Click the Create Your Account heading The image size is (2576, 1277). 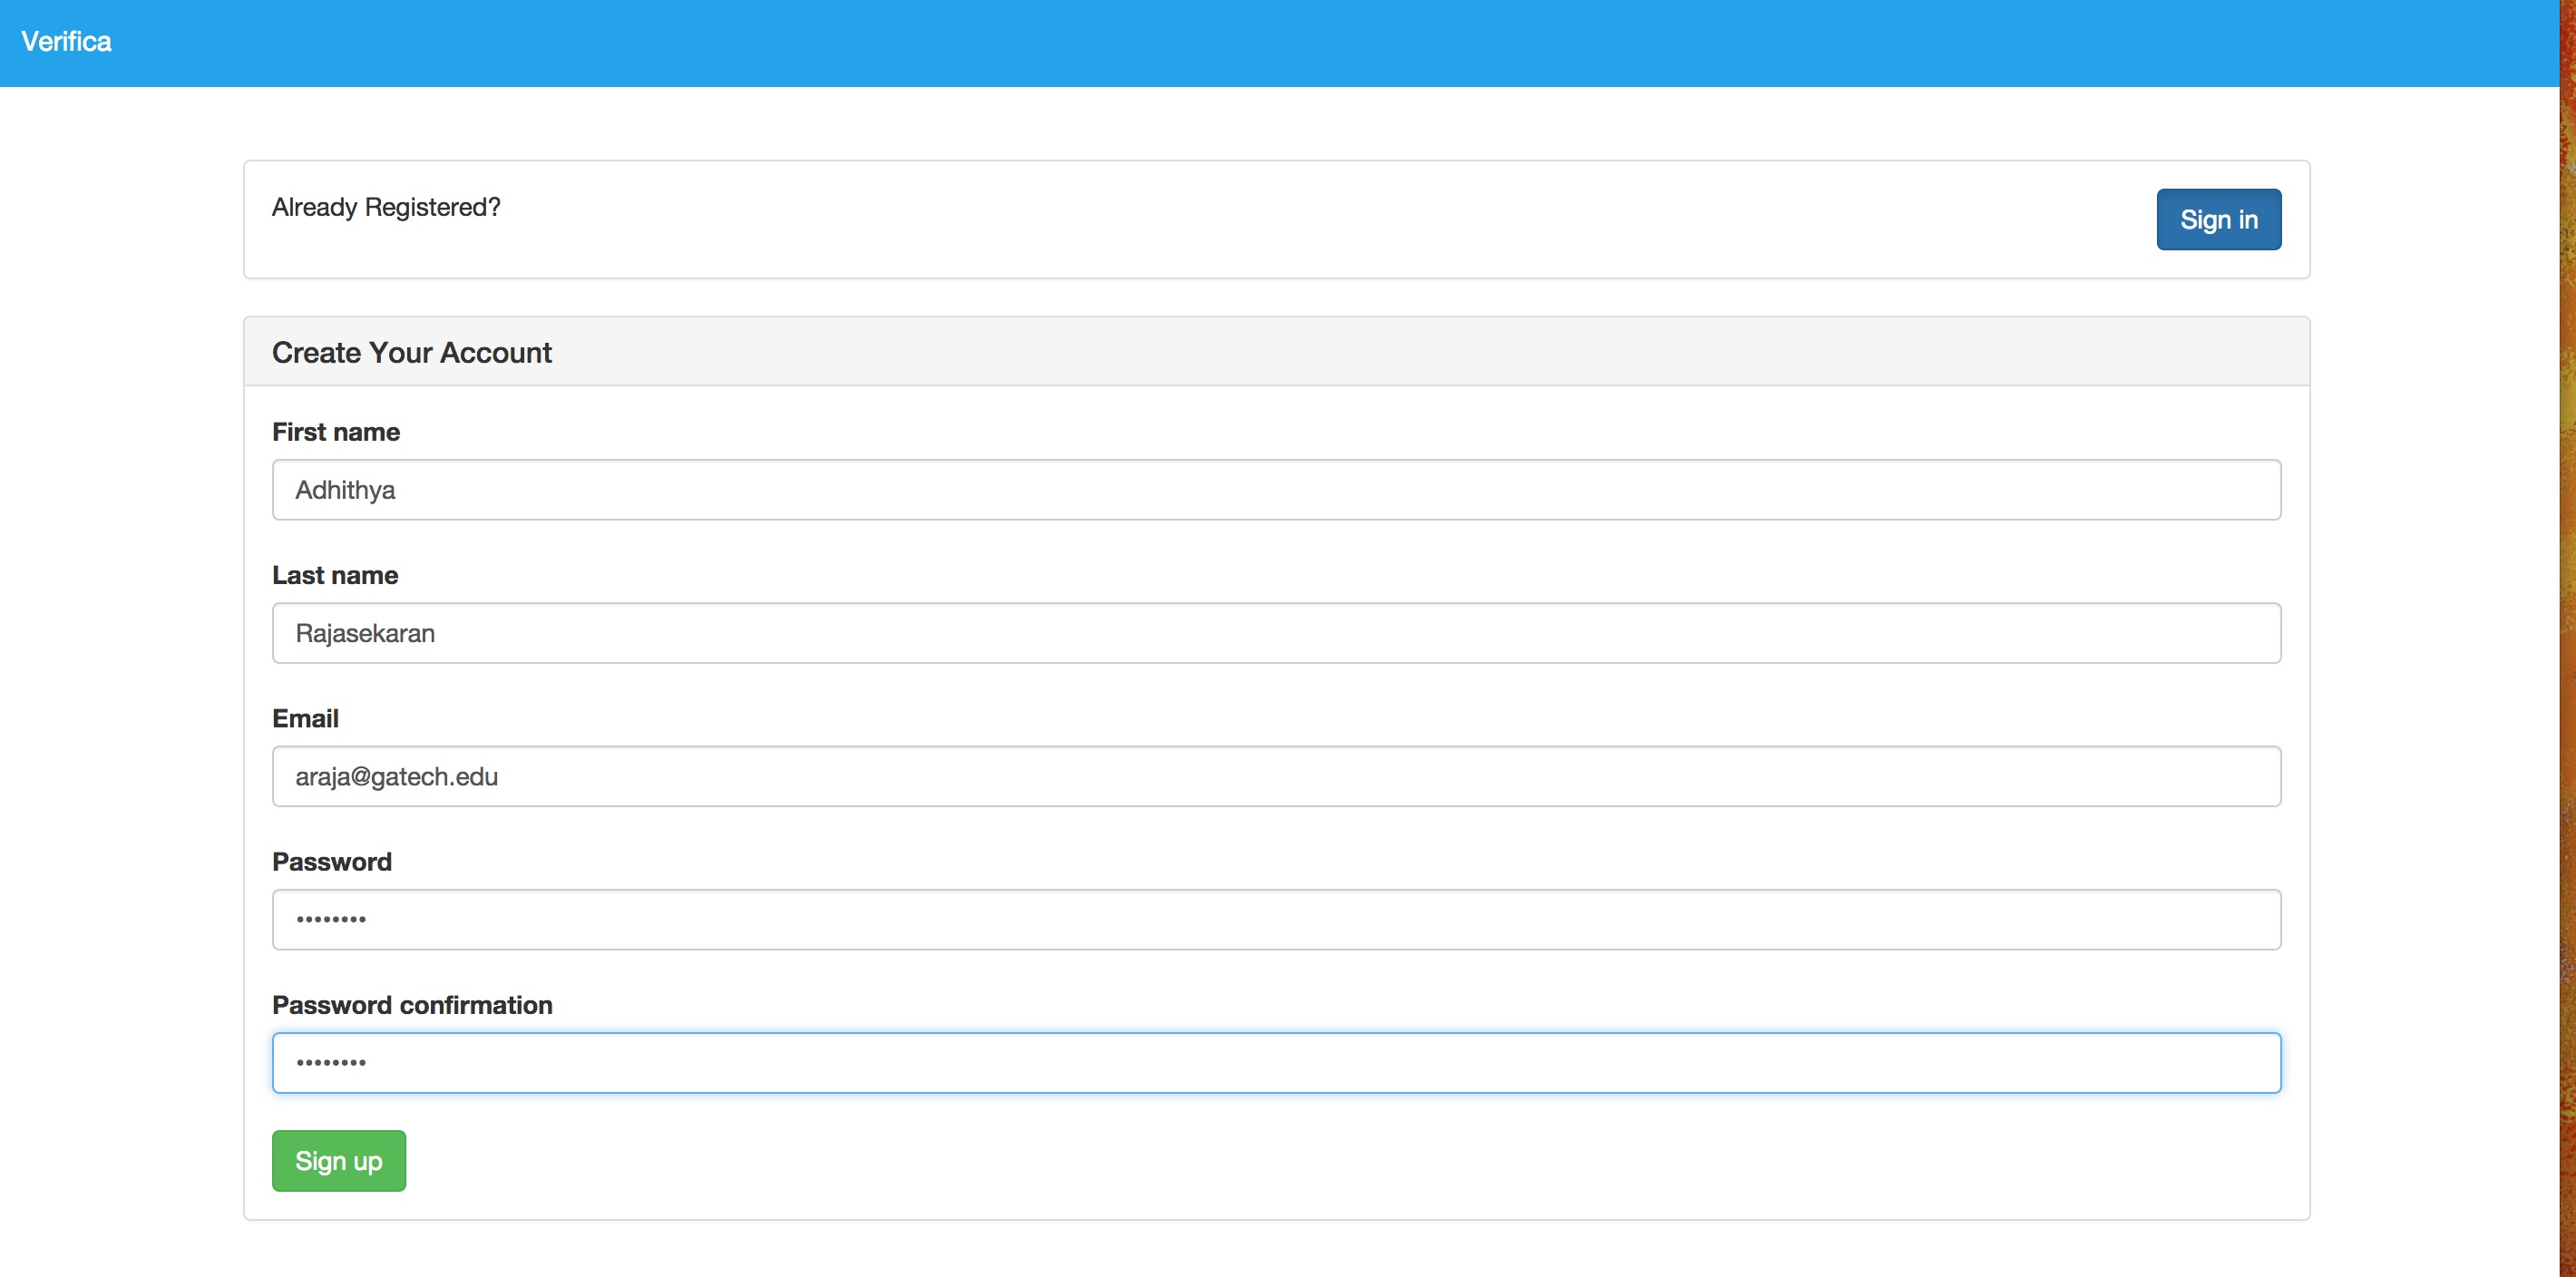click(411, 352)
